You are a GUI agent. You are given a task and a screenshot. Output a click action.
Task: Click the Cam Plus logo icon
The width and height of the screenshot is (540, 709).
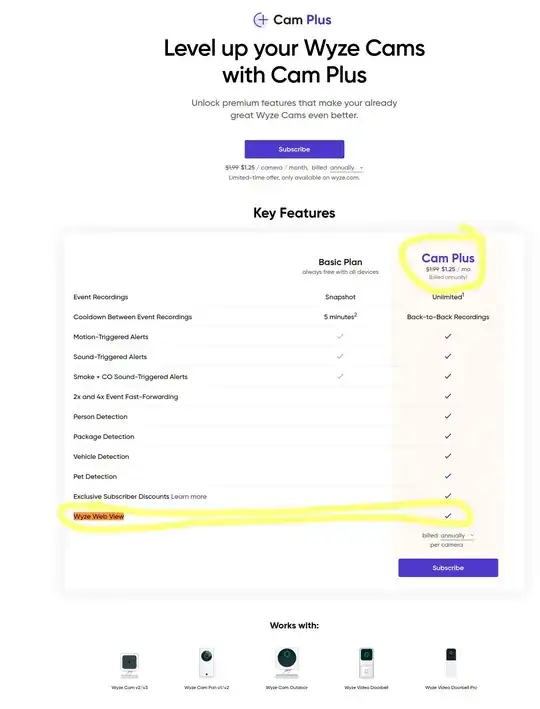261,20
